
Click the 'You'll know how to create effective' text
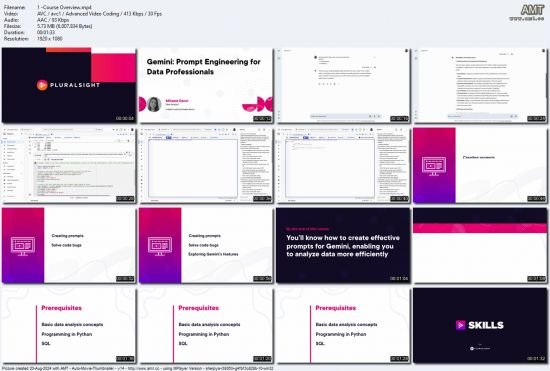click(343, 238)
